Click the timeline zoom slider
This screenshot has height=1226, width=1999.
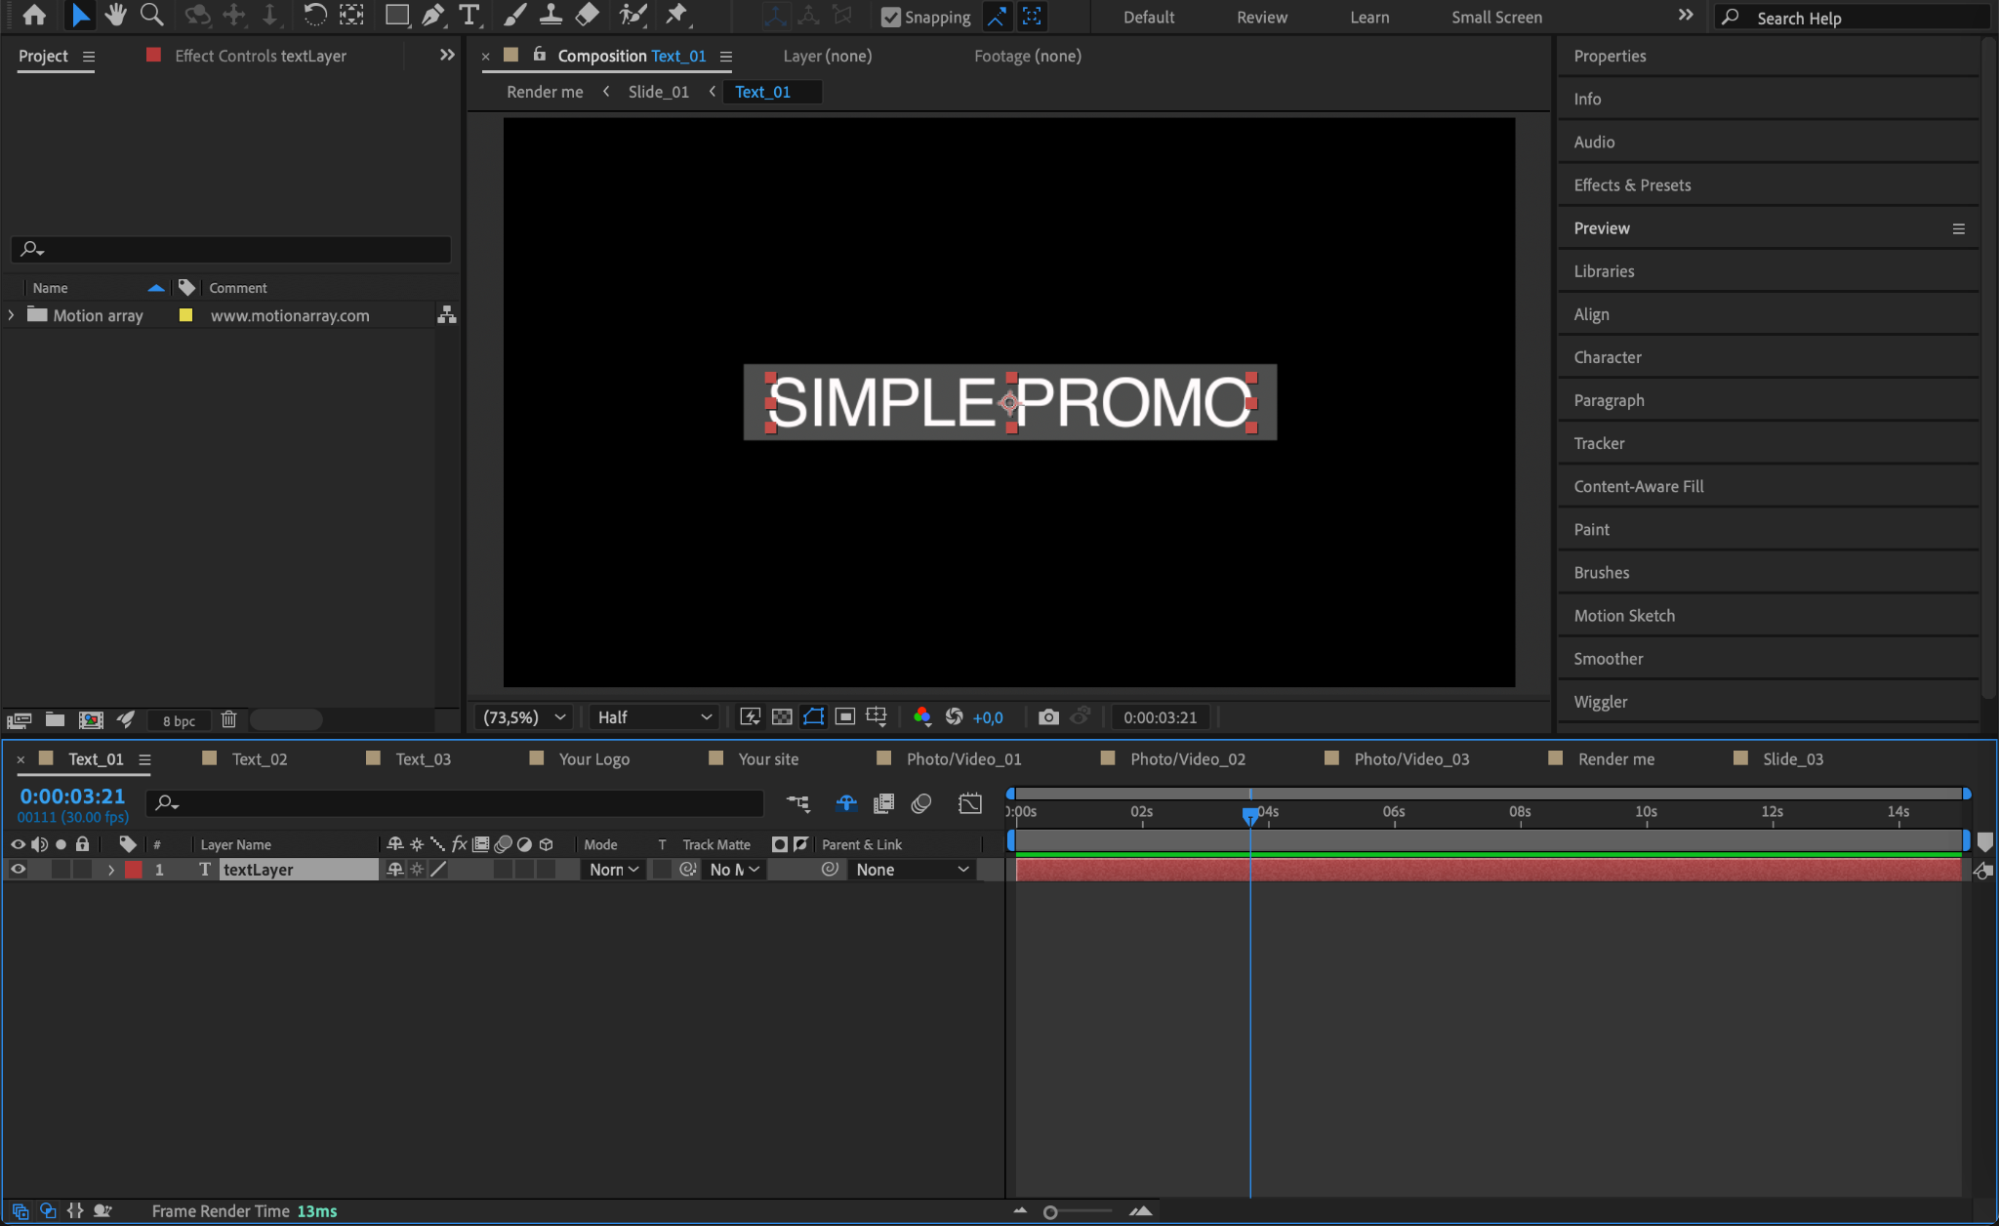[1050, 1212]
